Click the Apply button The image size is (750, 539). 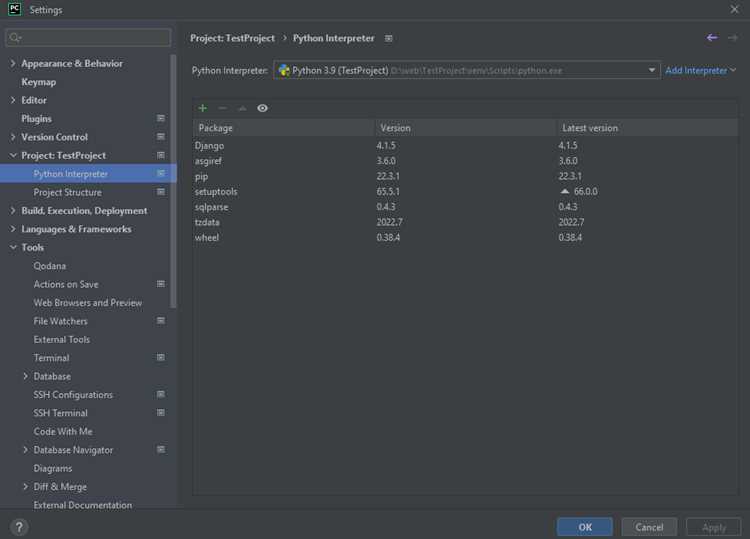pyautogui.click(x=714, y=527)
